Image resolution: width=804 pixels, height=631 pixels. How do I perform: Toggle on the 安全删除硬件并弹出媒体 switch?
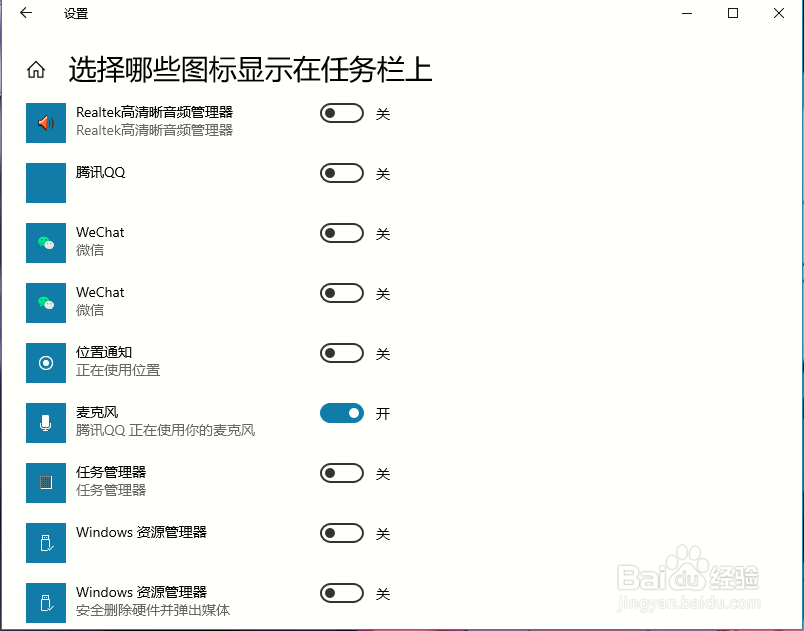[x=341, y=593]
